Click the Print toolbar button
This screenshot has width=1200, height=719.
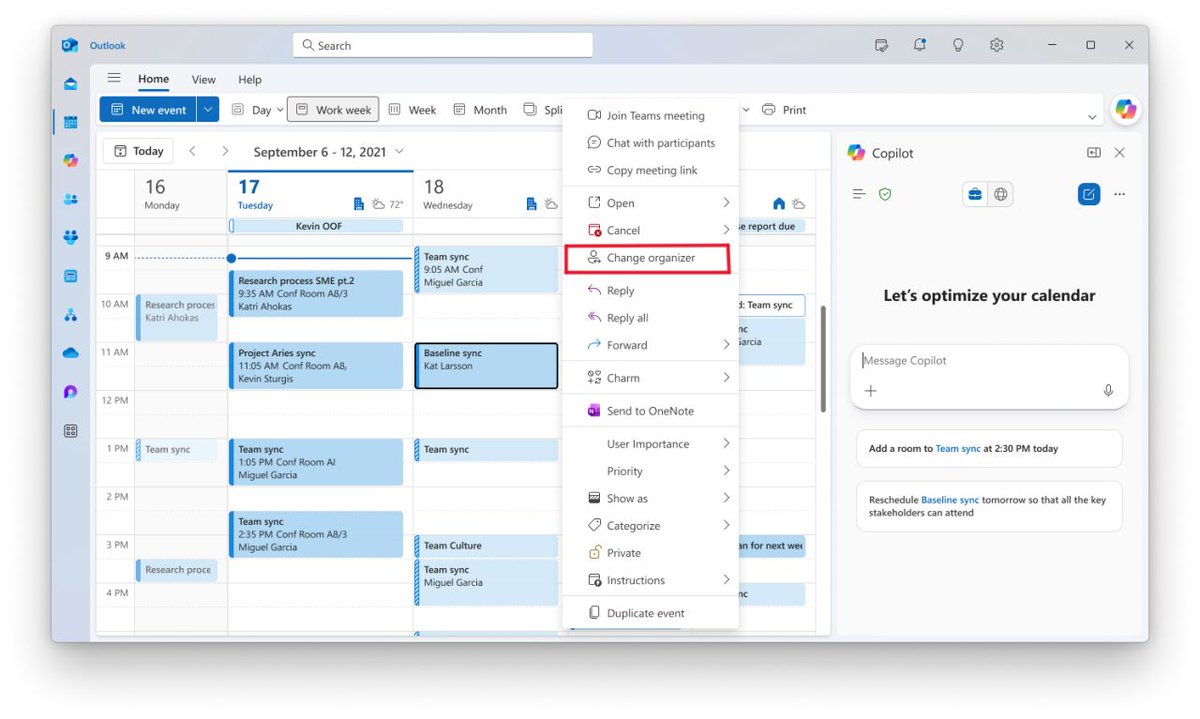784,110
